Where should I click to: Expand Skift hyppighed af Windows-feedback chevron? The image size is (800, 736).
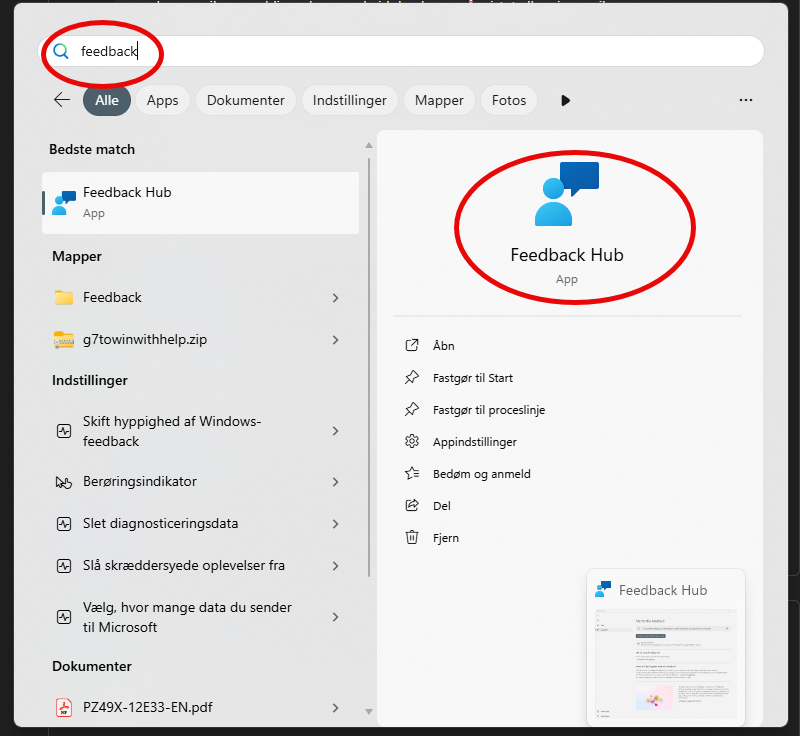(335, 432)
